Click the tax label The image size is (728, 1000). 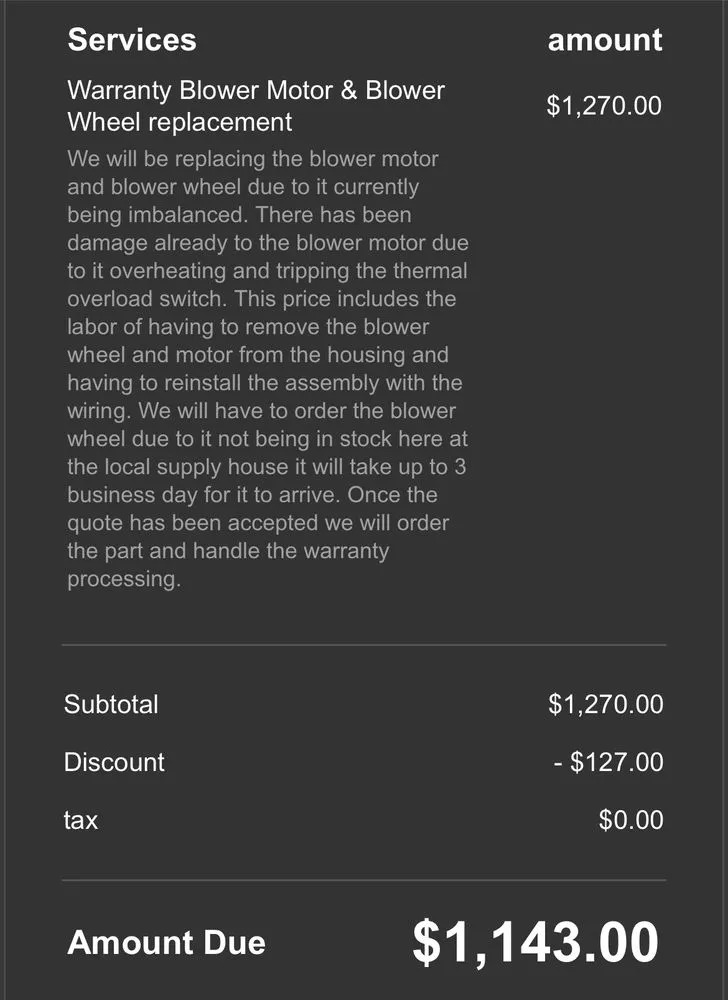(x=81, y=820)
